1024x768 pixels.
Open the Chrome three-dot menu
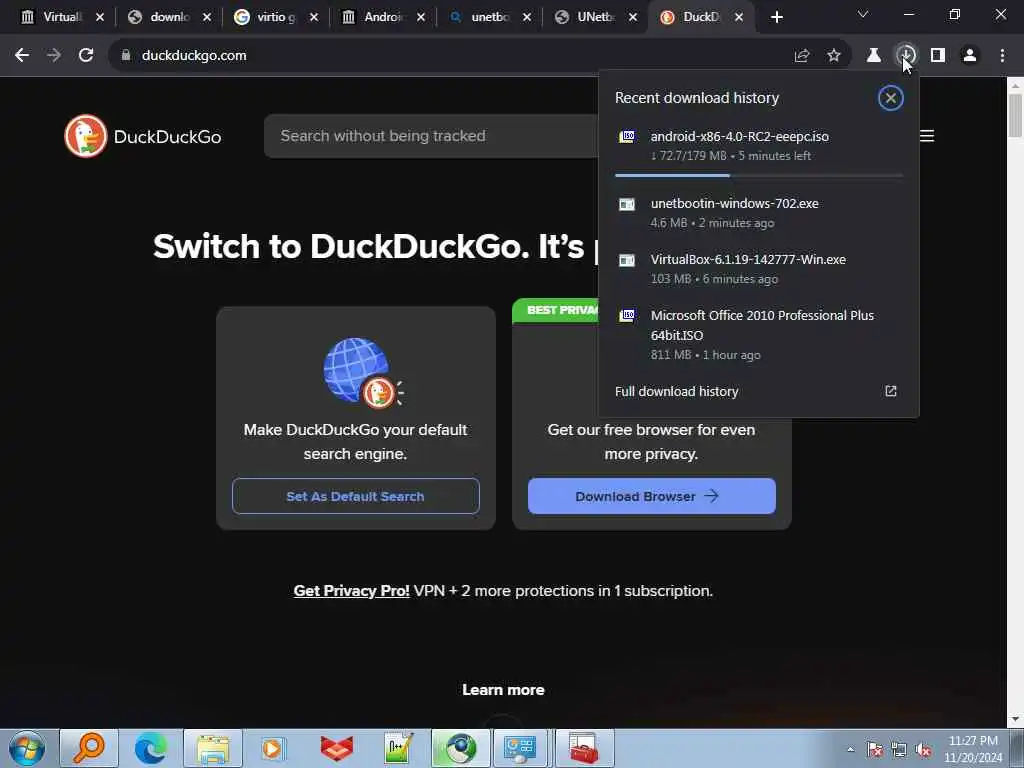click(1002, 56)
